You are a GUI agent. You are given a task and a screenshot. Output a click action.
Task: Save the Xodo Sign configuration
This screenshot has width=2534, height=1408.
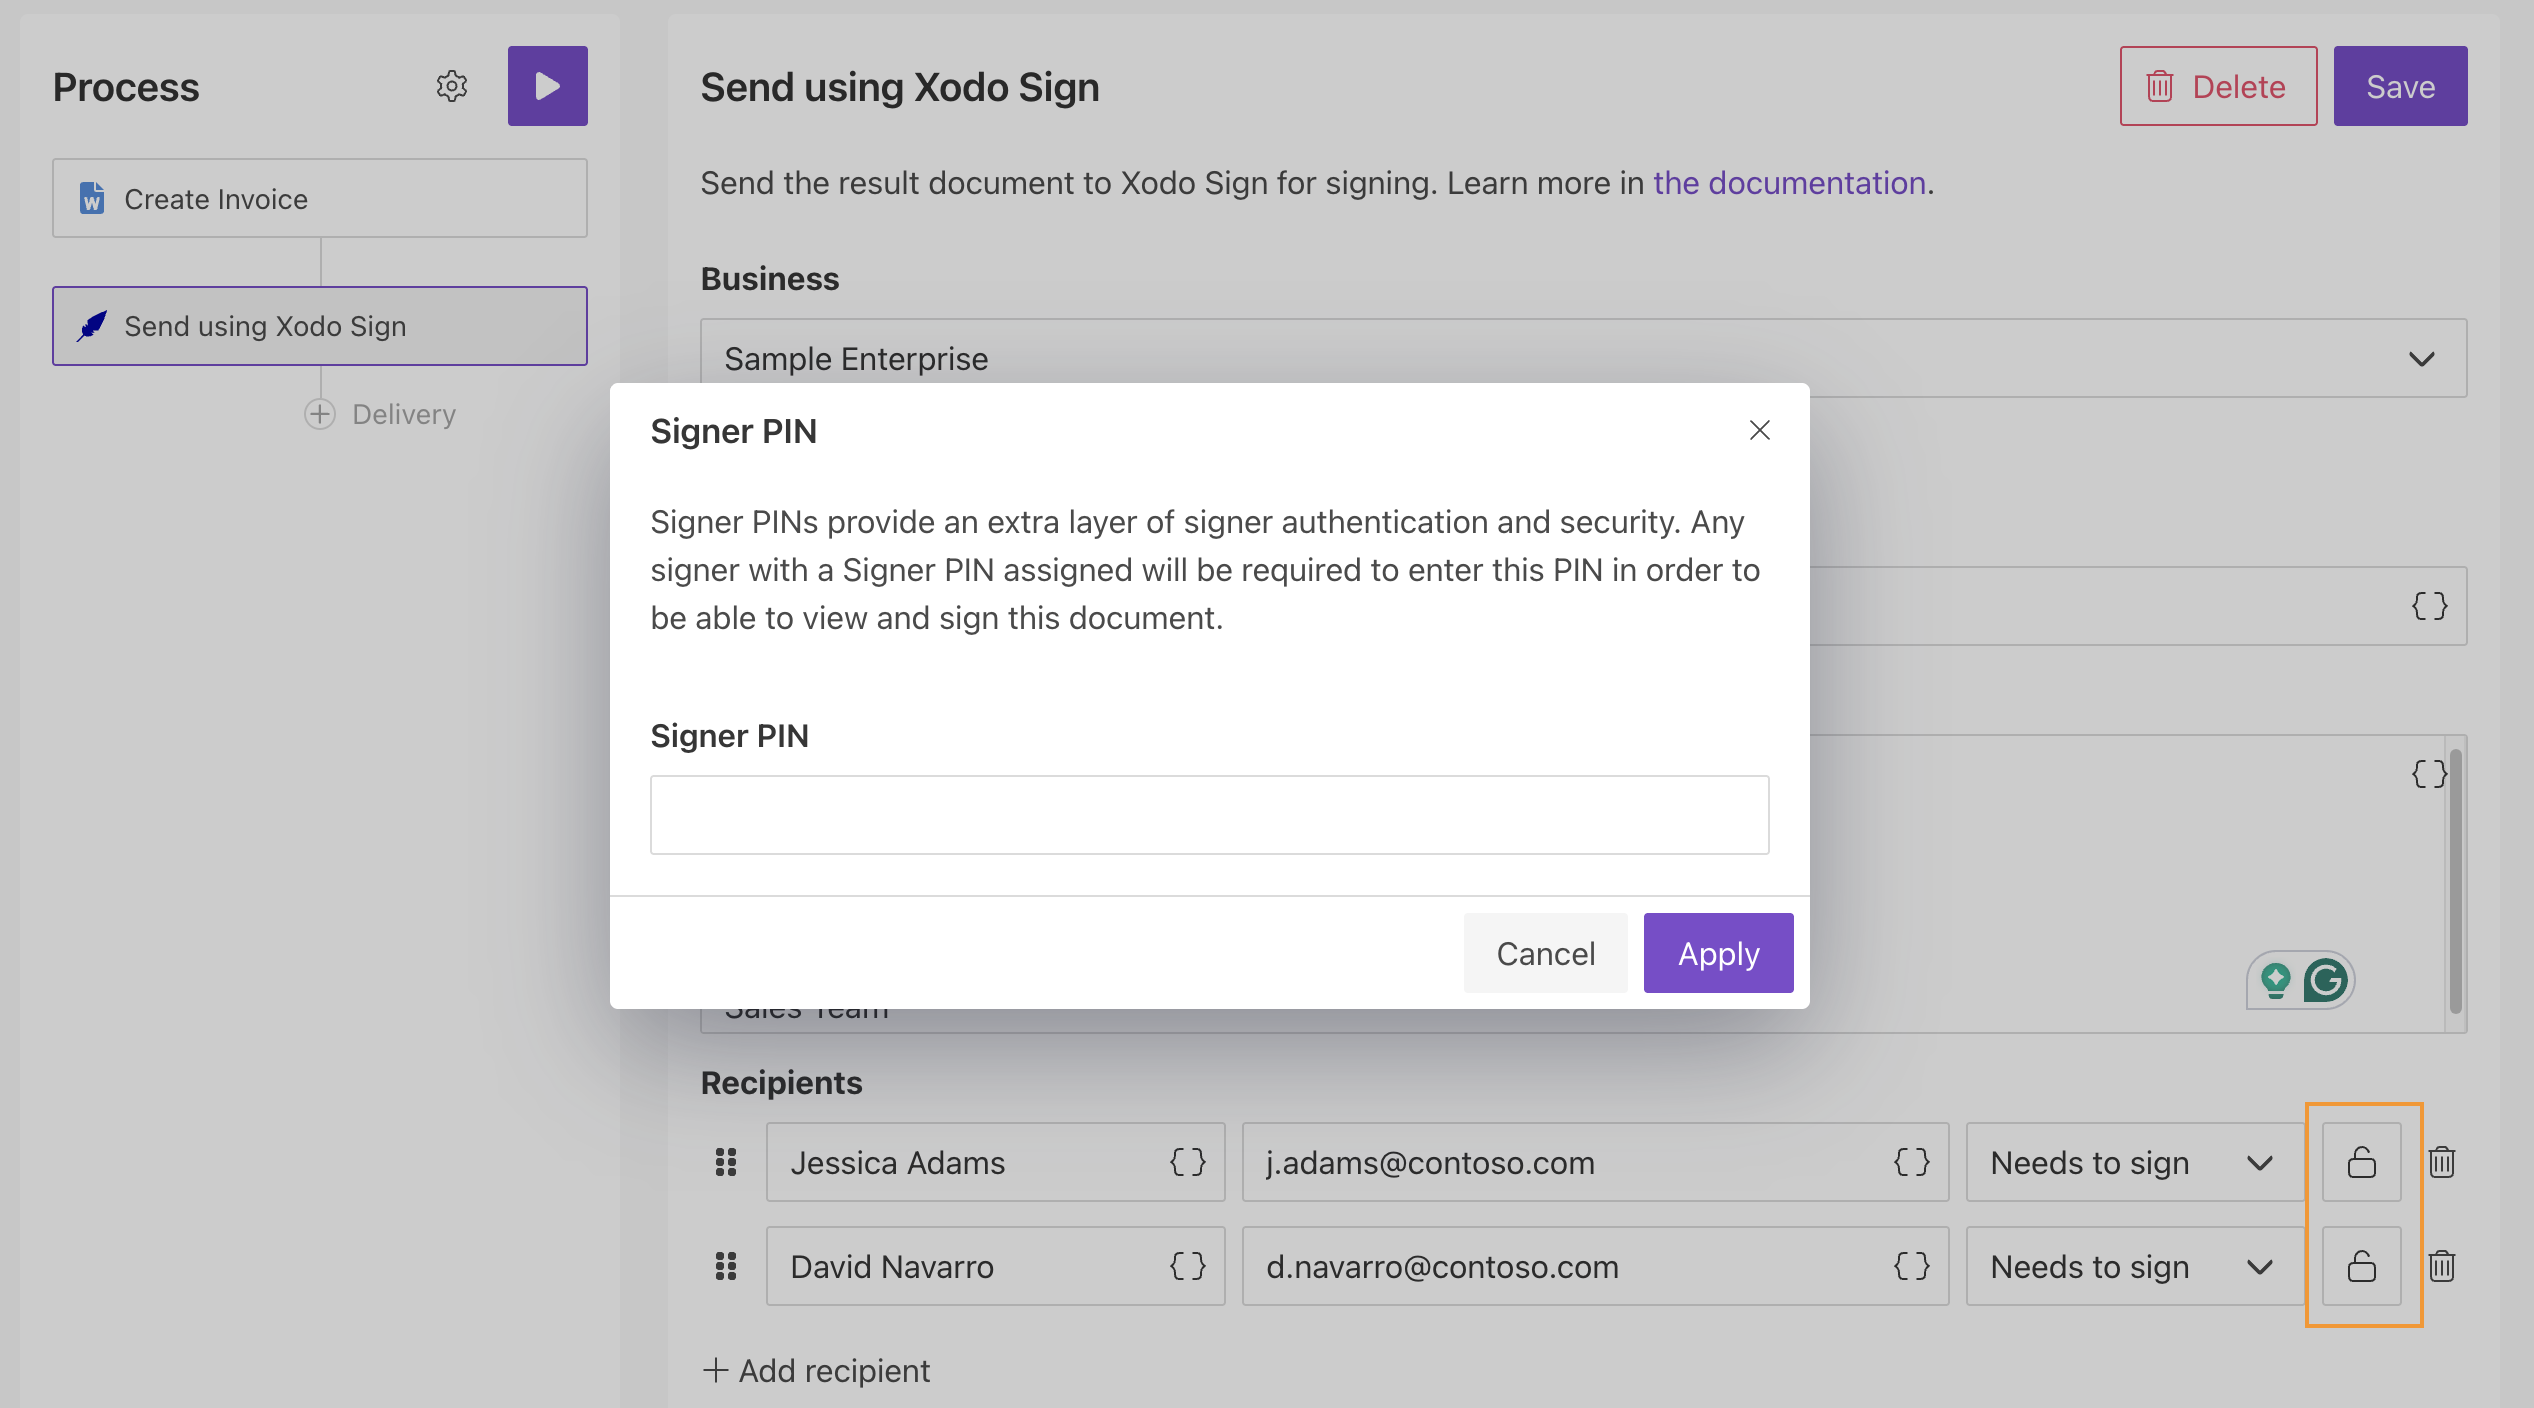tap(2400, 86)
